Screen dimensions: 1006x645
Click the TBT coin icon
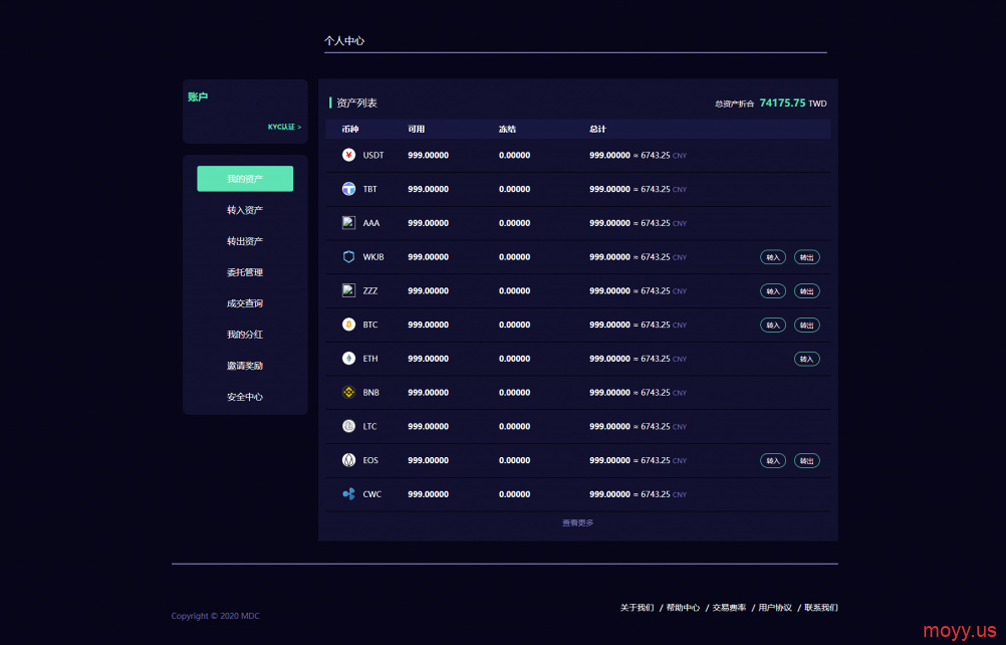coord(348,189)
